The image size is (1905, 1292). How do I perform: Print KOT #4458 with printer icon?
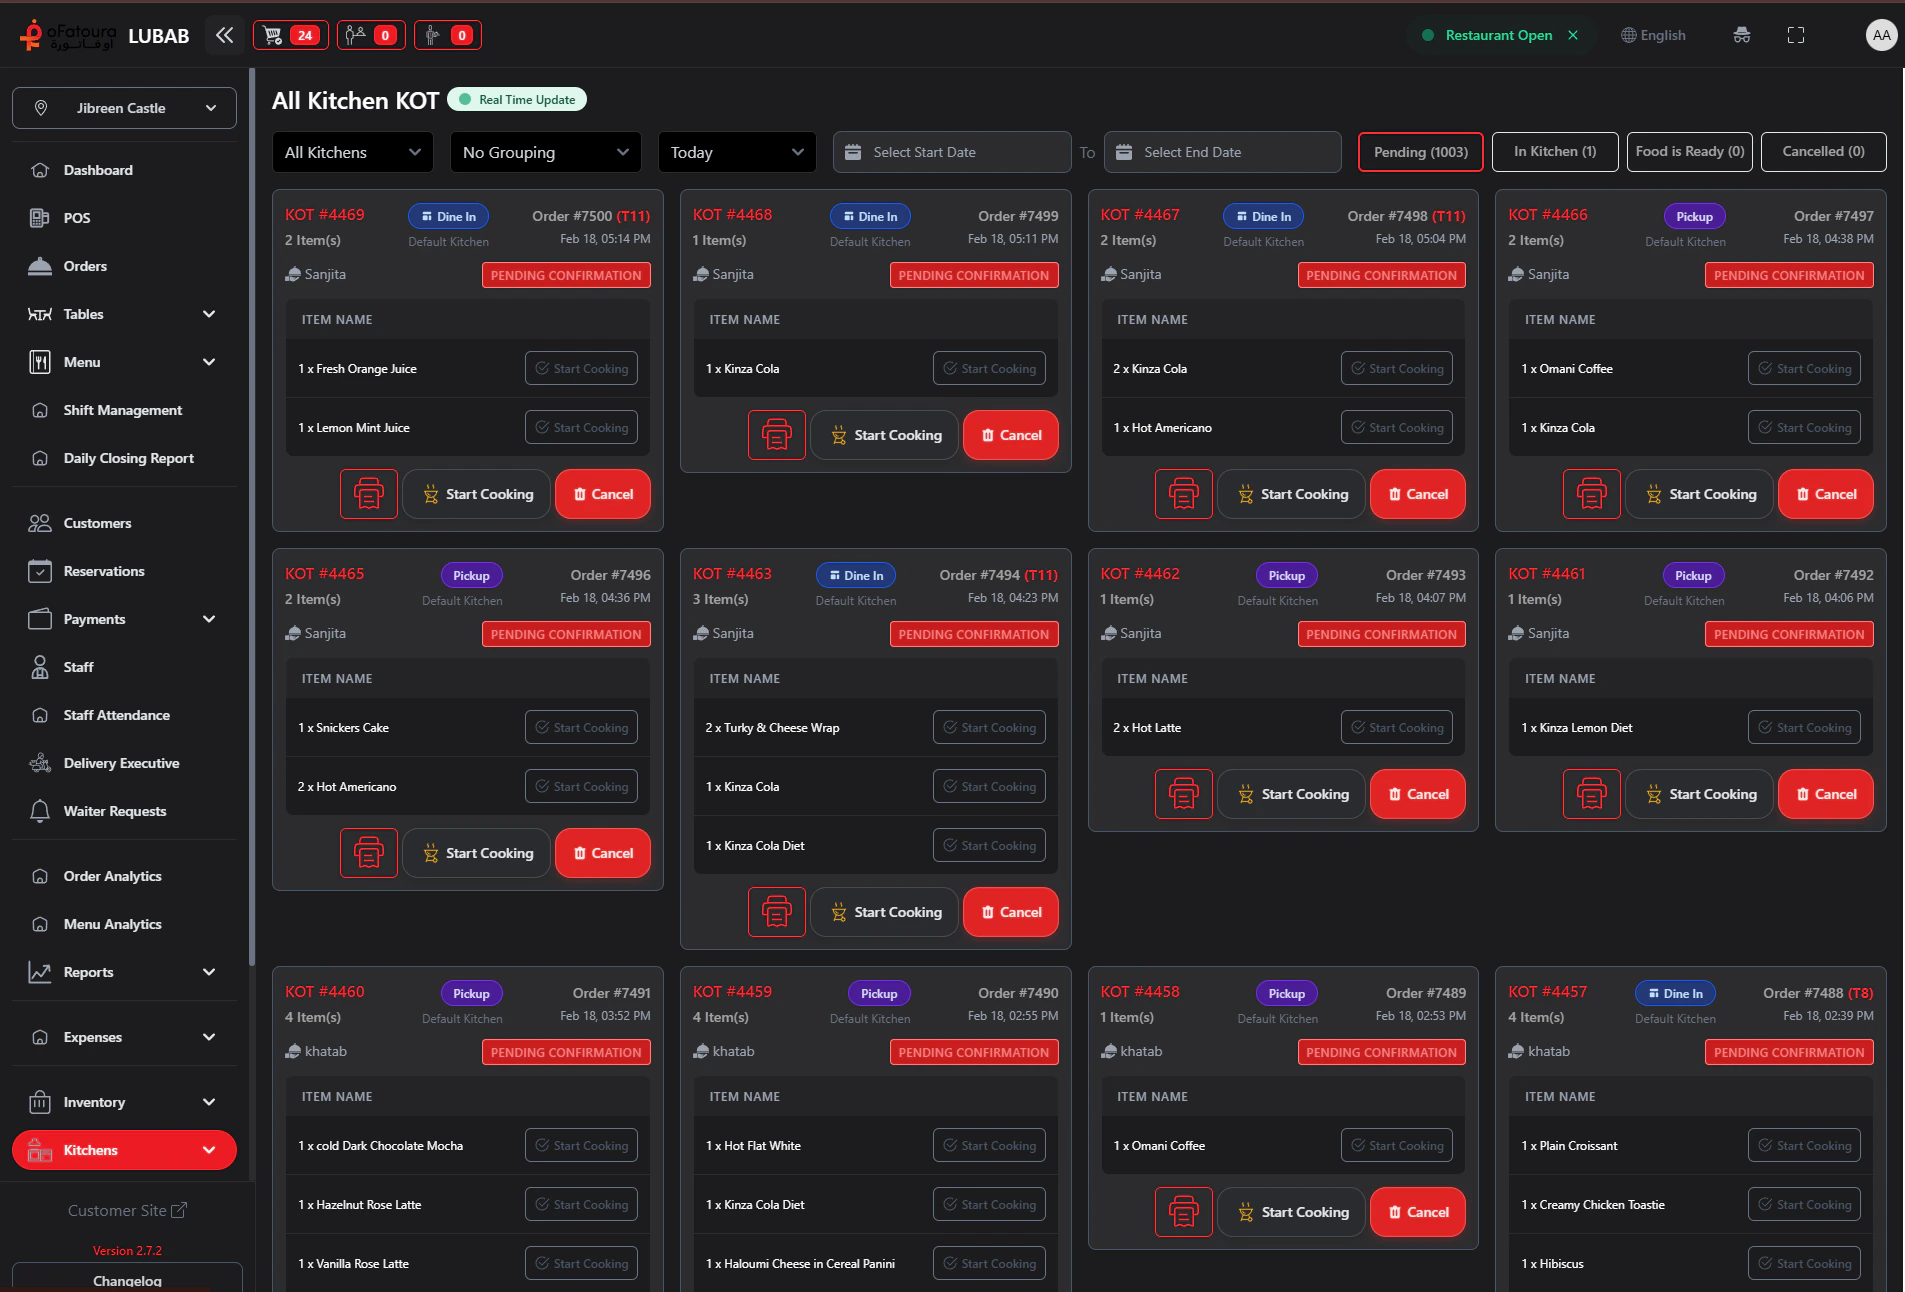(x=1184, y=1212)
